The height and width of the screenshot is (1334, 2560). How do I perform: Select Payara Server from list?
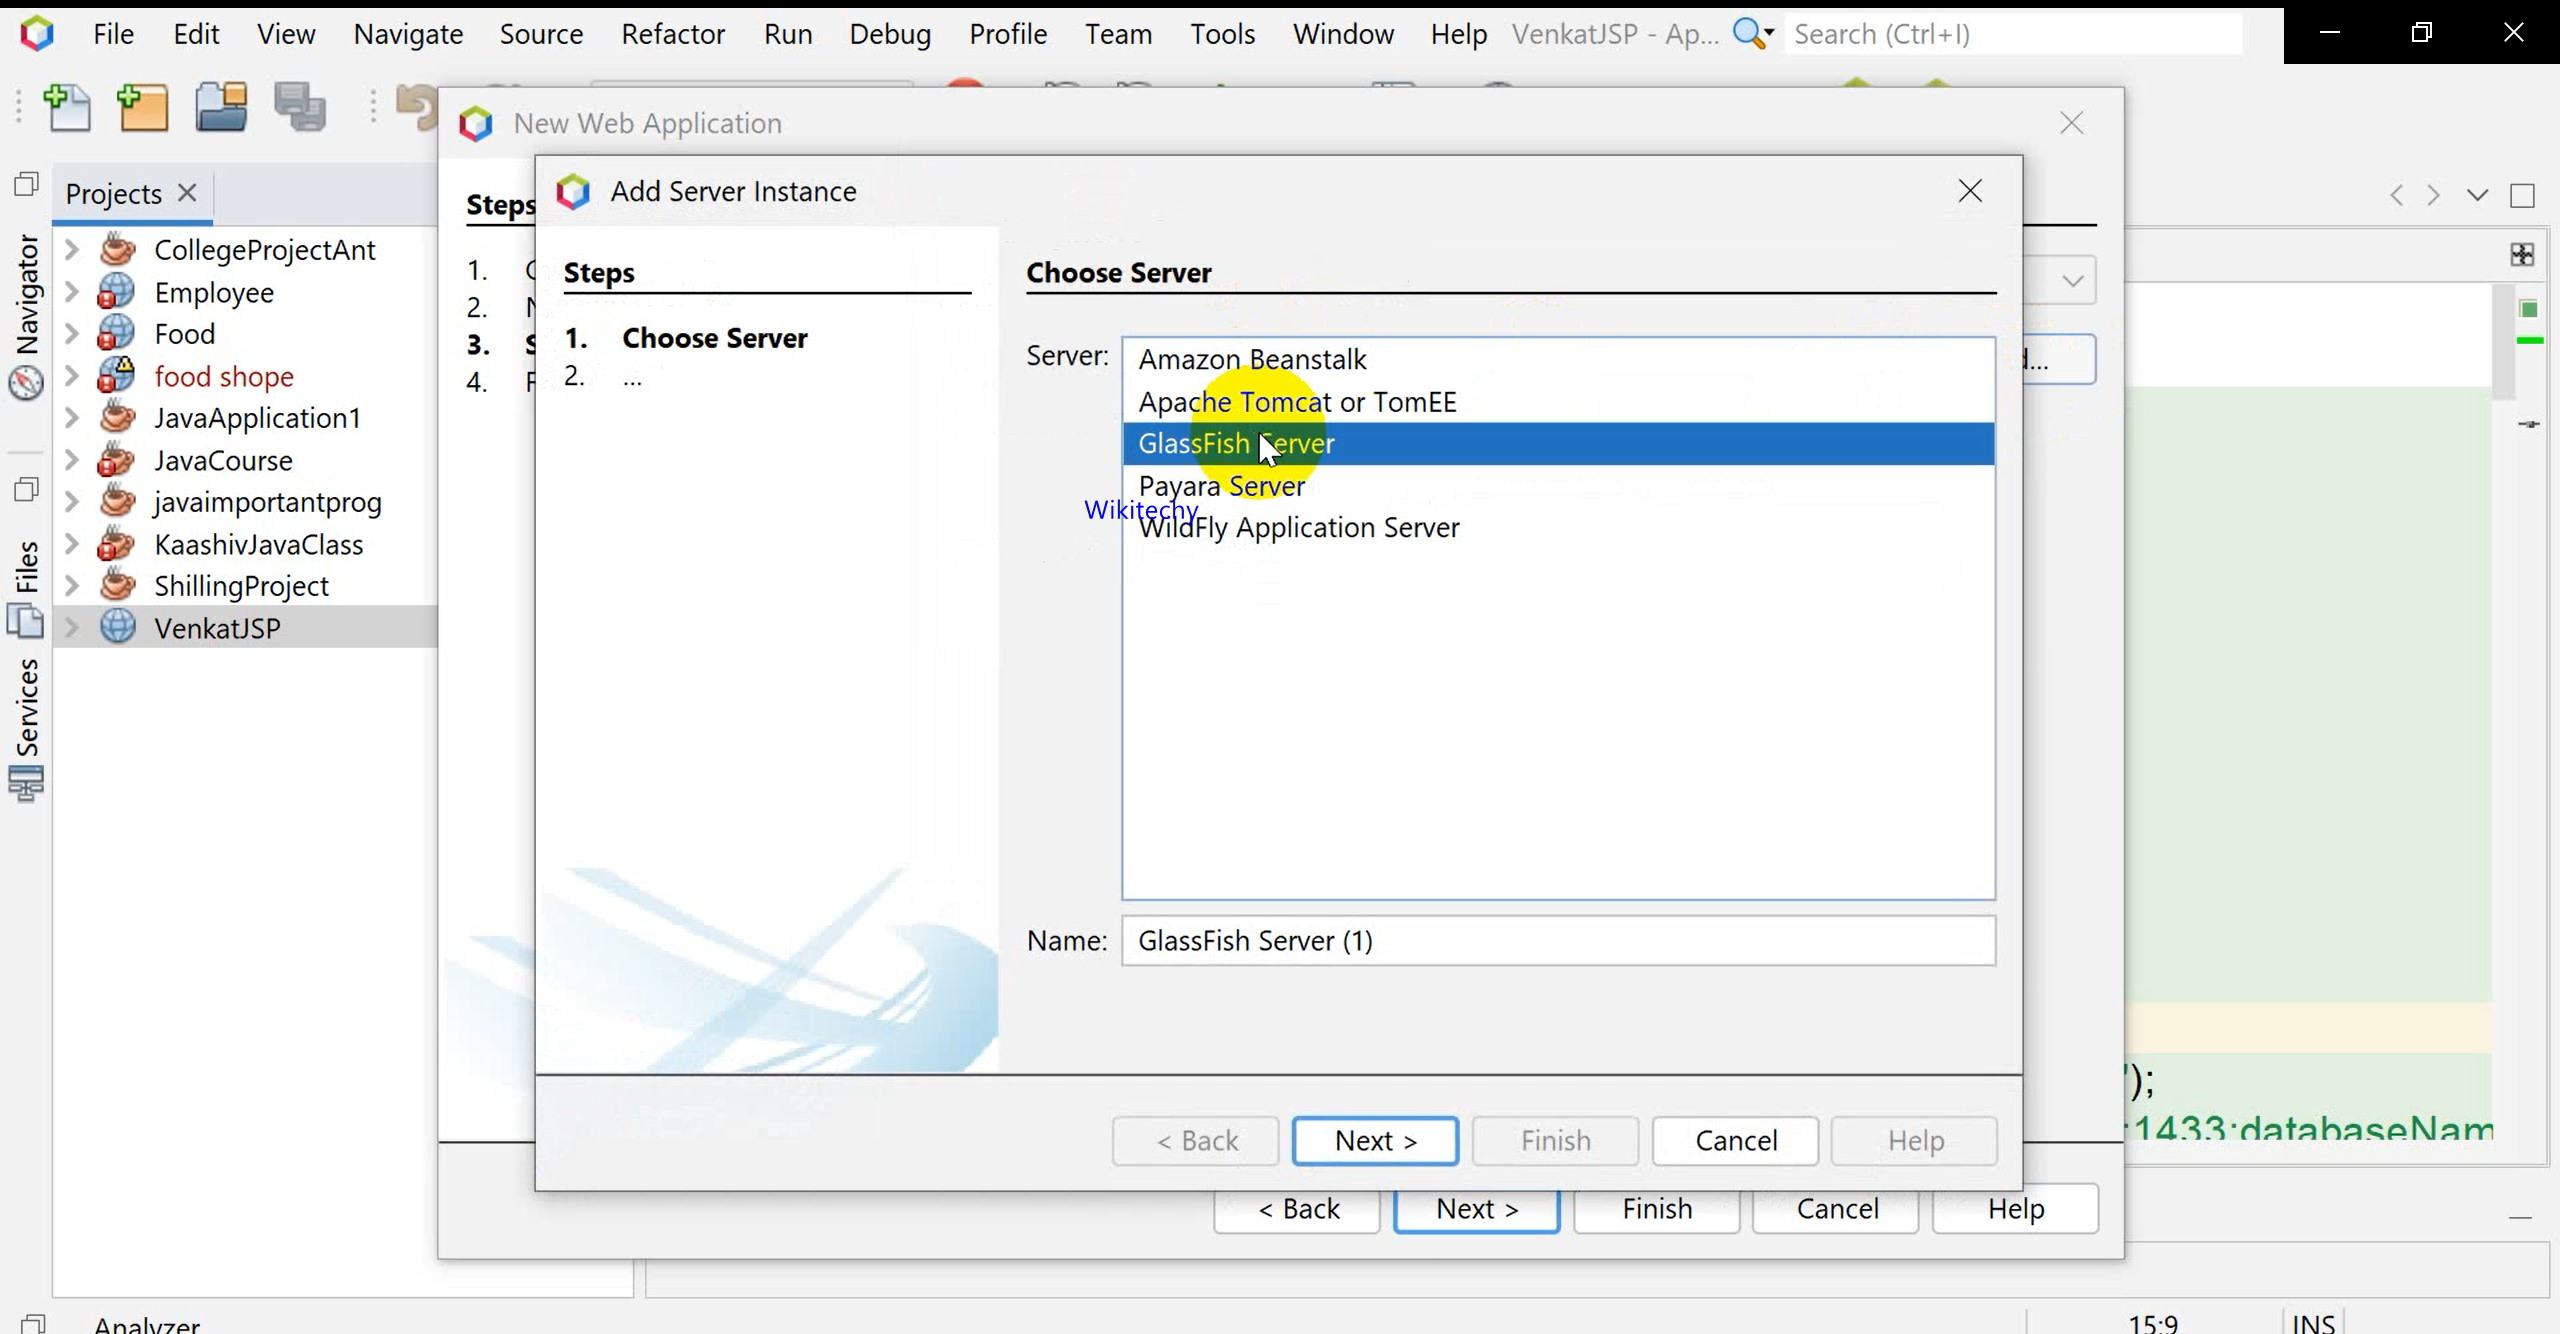coord(1222,486)
